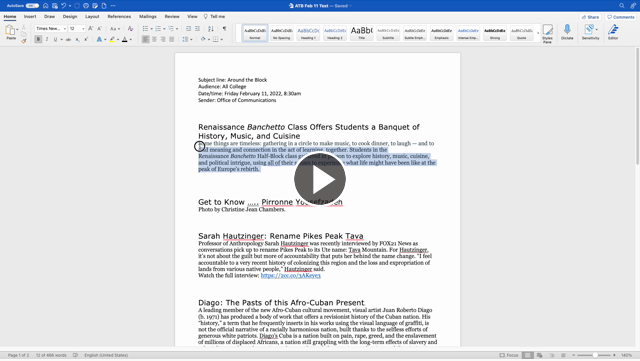Apply the Title style
Viewport: 640px width, 361px height.
pyautogui.click(x=362, y=33)
